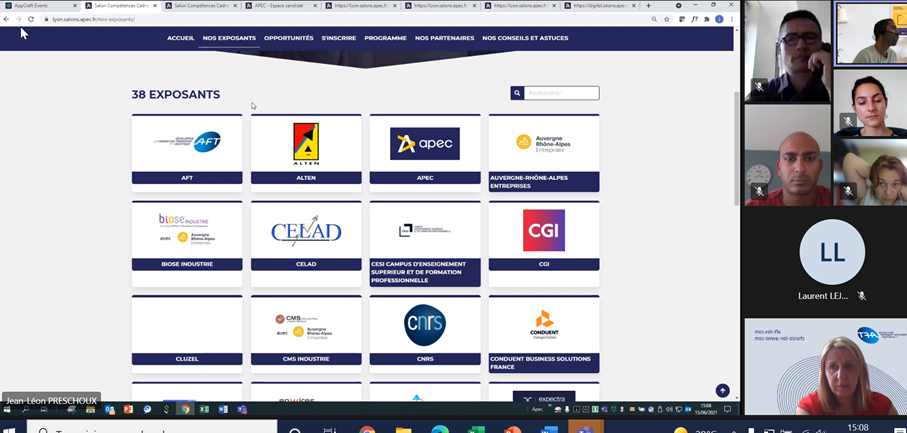Viewport: 907px width, 433px height.
Task: Click the scroll-to-top arrow button
Action: 722,390
